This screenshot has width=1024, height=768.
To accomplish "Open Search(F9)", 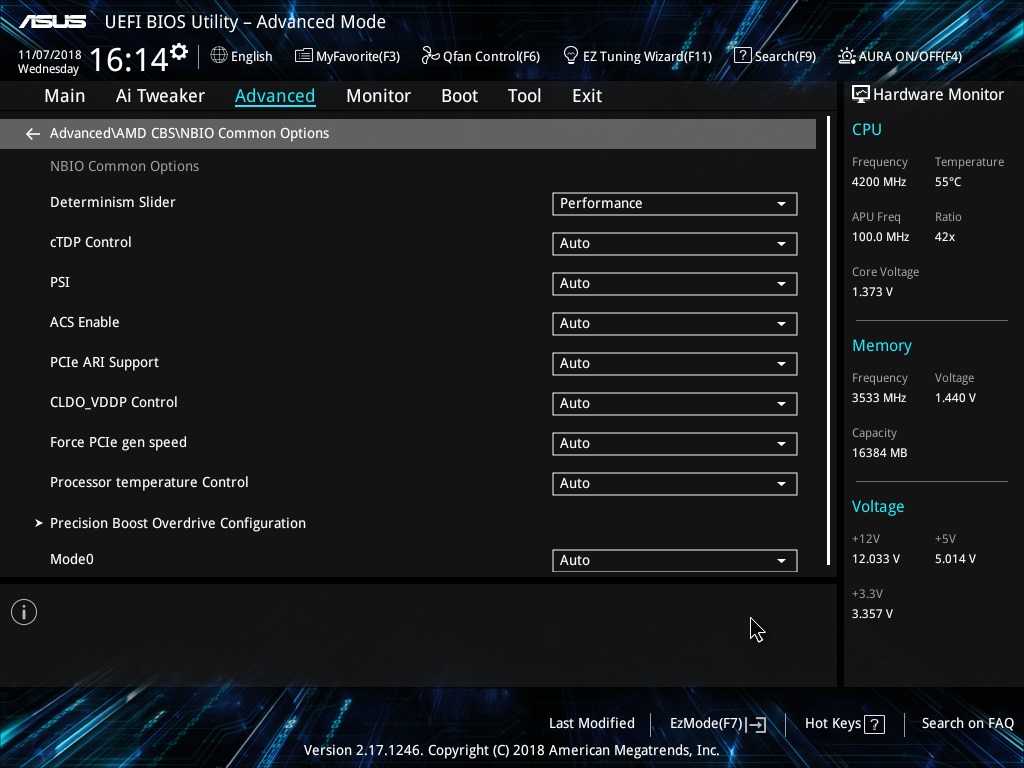I will coord(775,56).
